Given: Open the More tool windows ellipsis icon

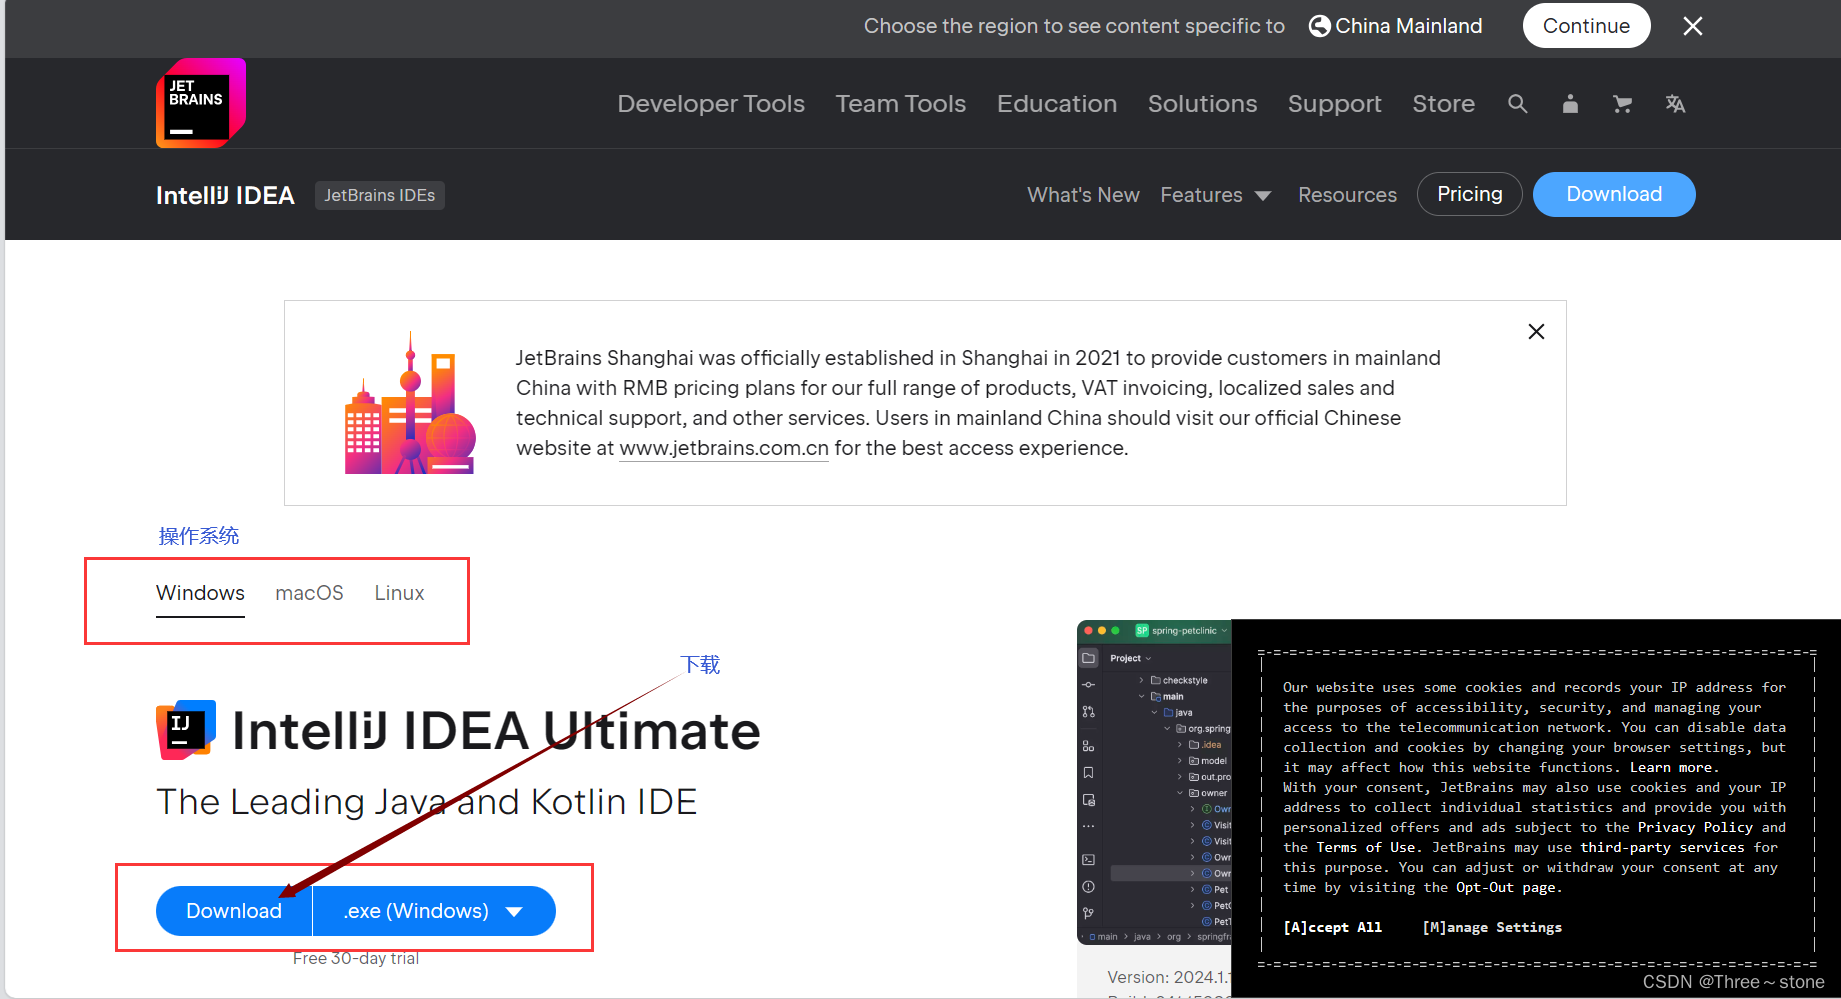Looking at the screenshot, I should point(1089,825).
